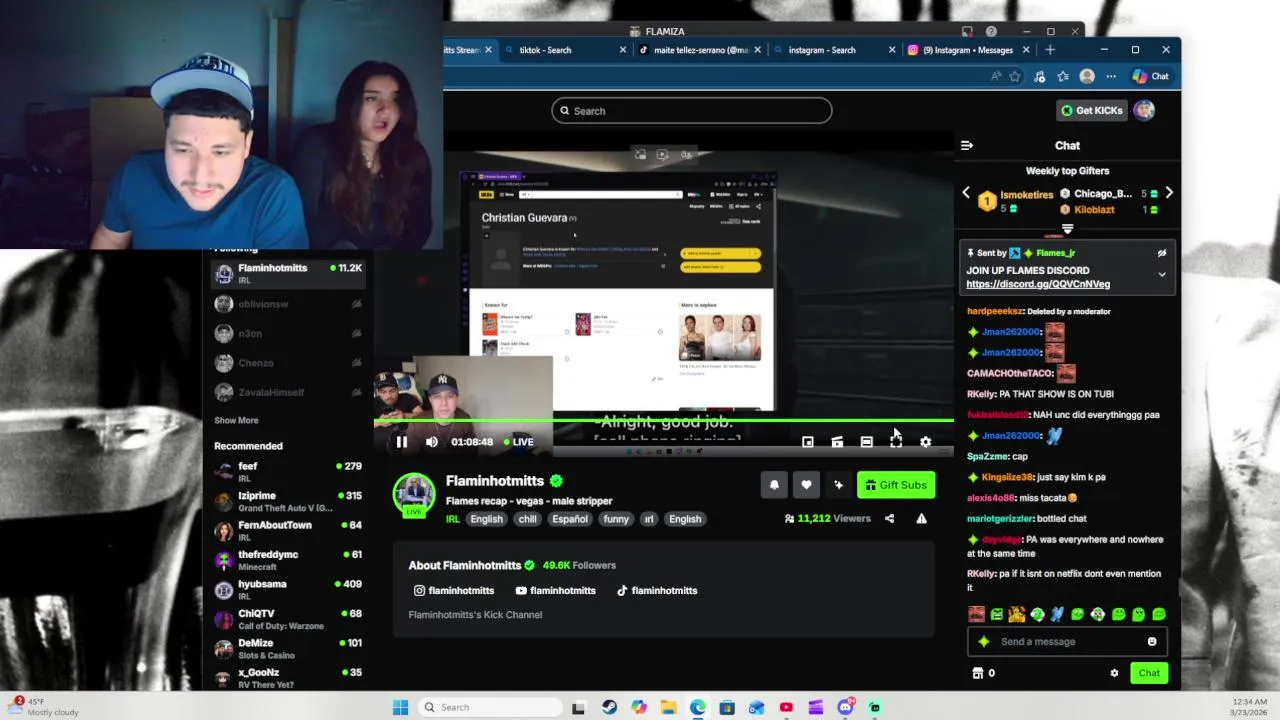This screenshot has height=720, width=1280.
Task: Toggle offline indicator next to oblivionsw
Action: tap(357, 304)
